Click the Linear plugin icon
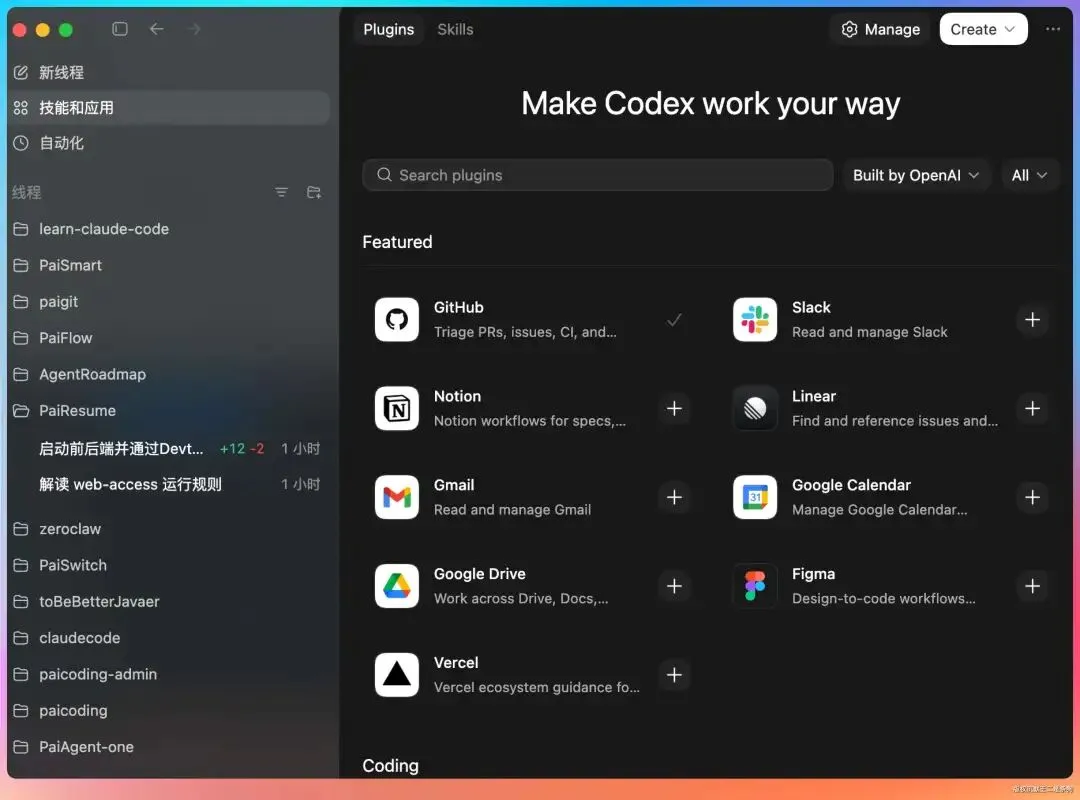The width and height of the screenshot is (1080, 800). pos(755,409)
